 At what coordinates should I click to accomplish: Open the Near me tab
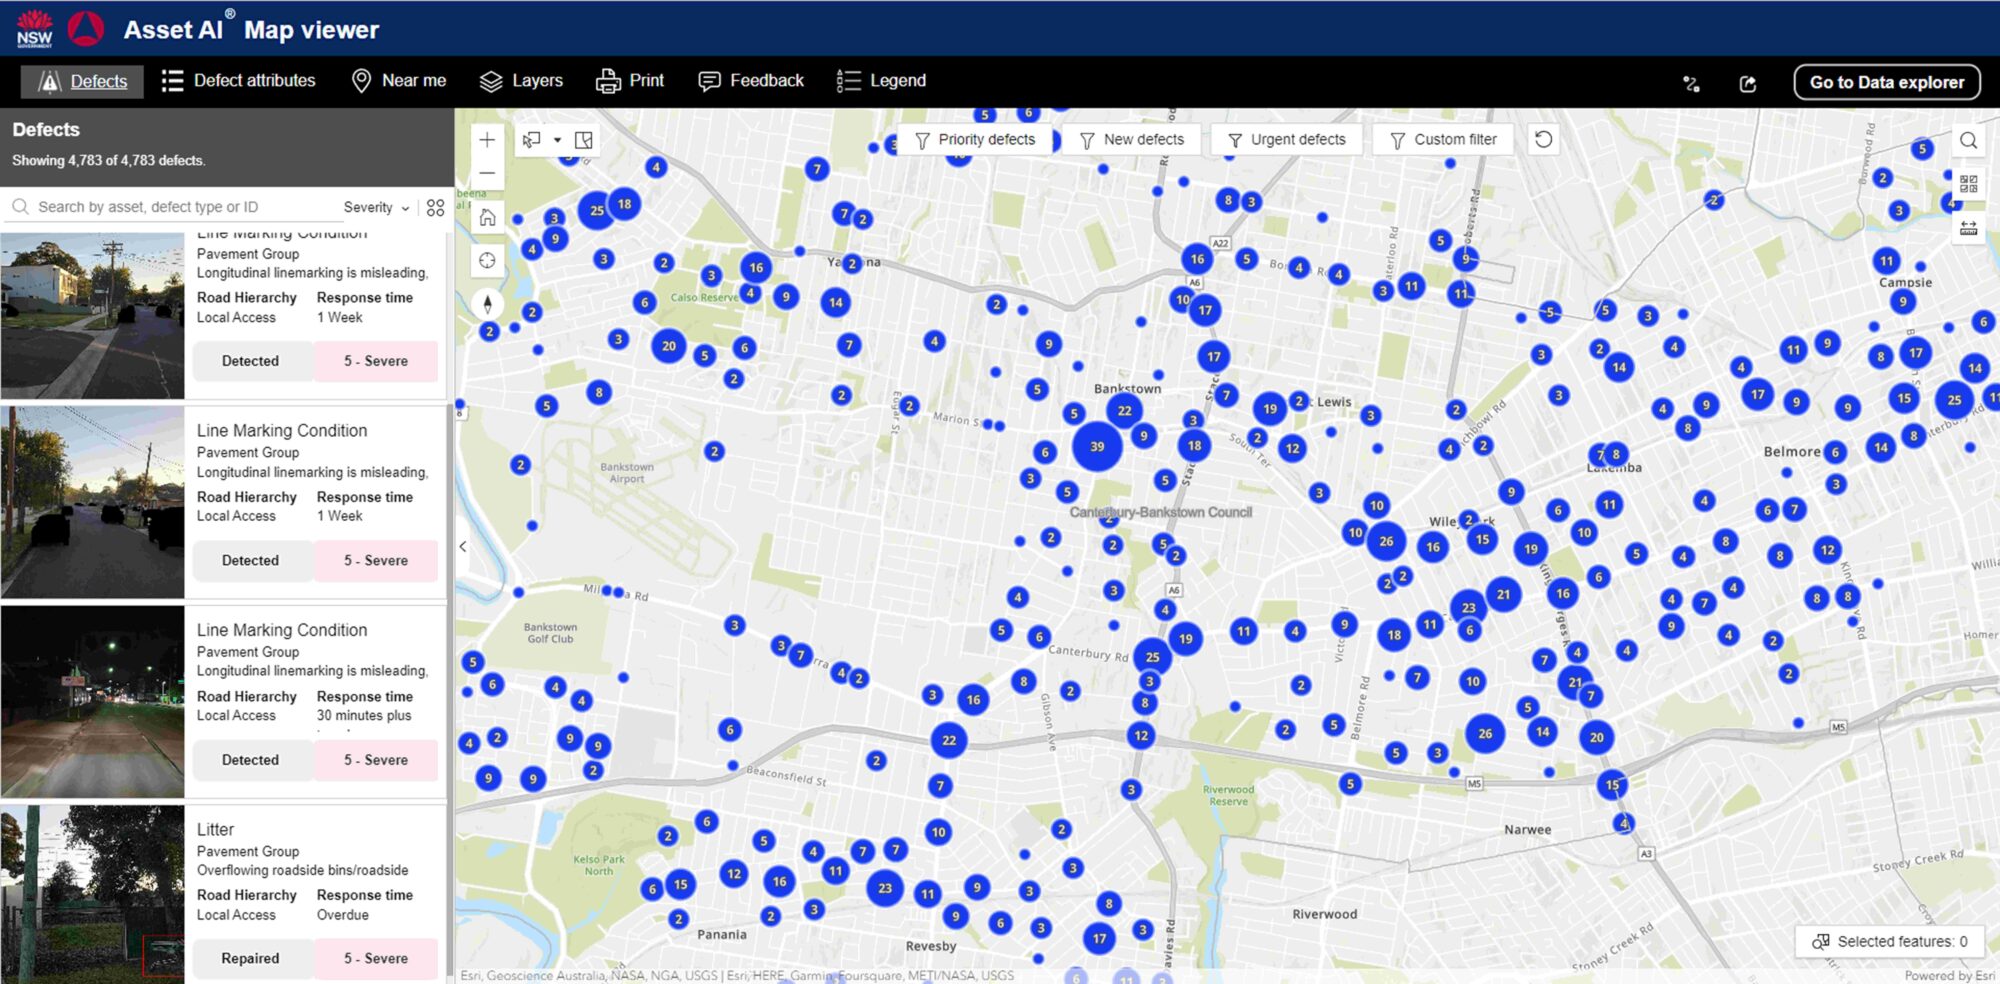click(x=399, y=81)
